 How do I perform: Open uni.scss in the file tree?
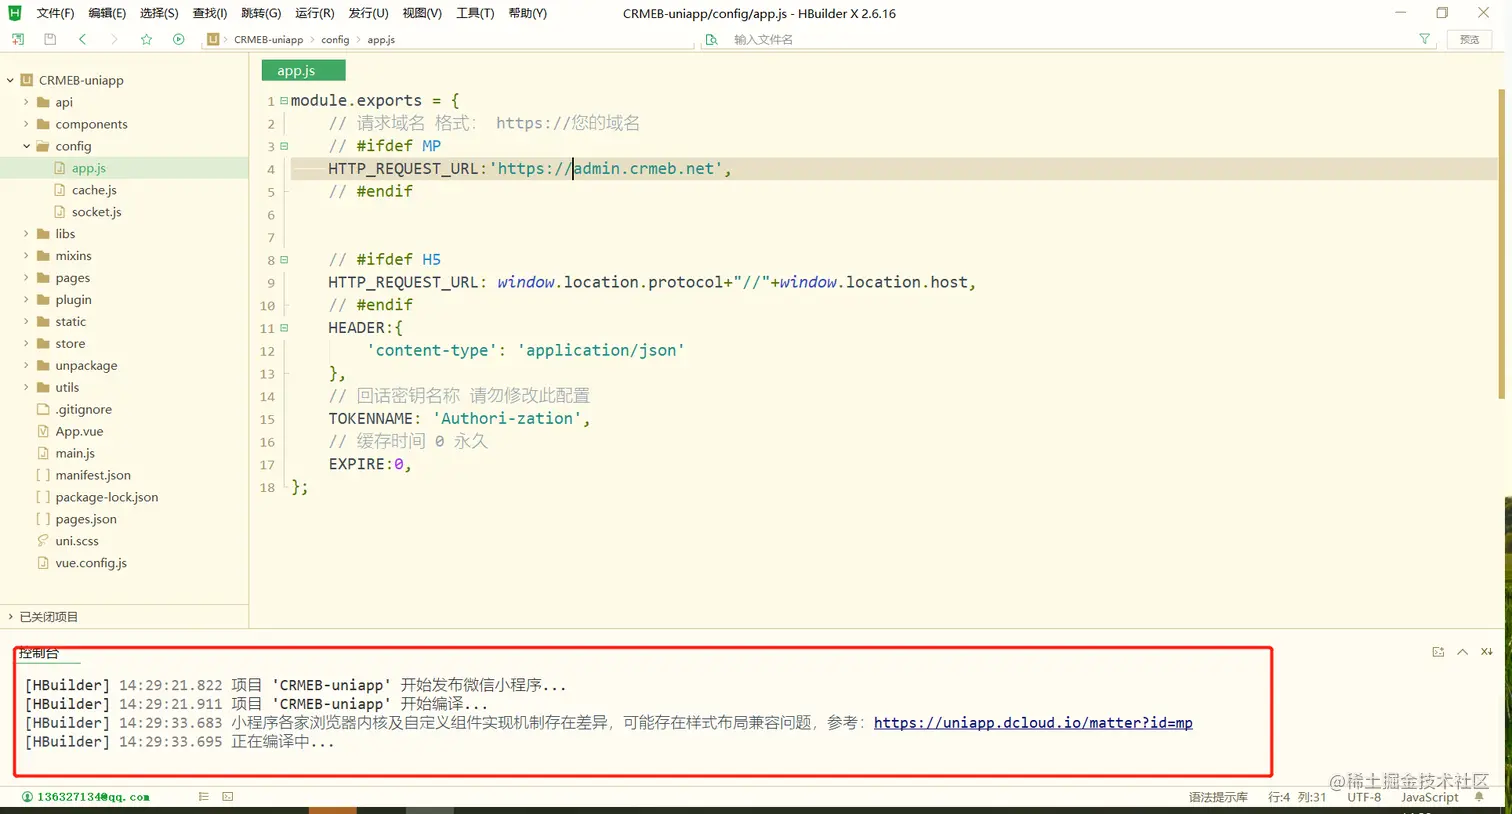77,541
